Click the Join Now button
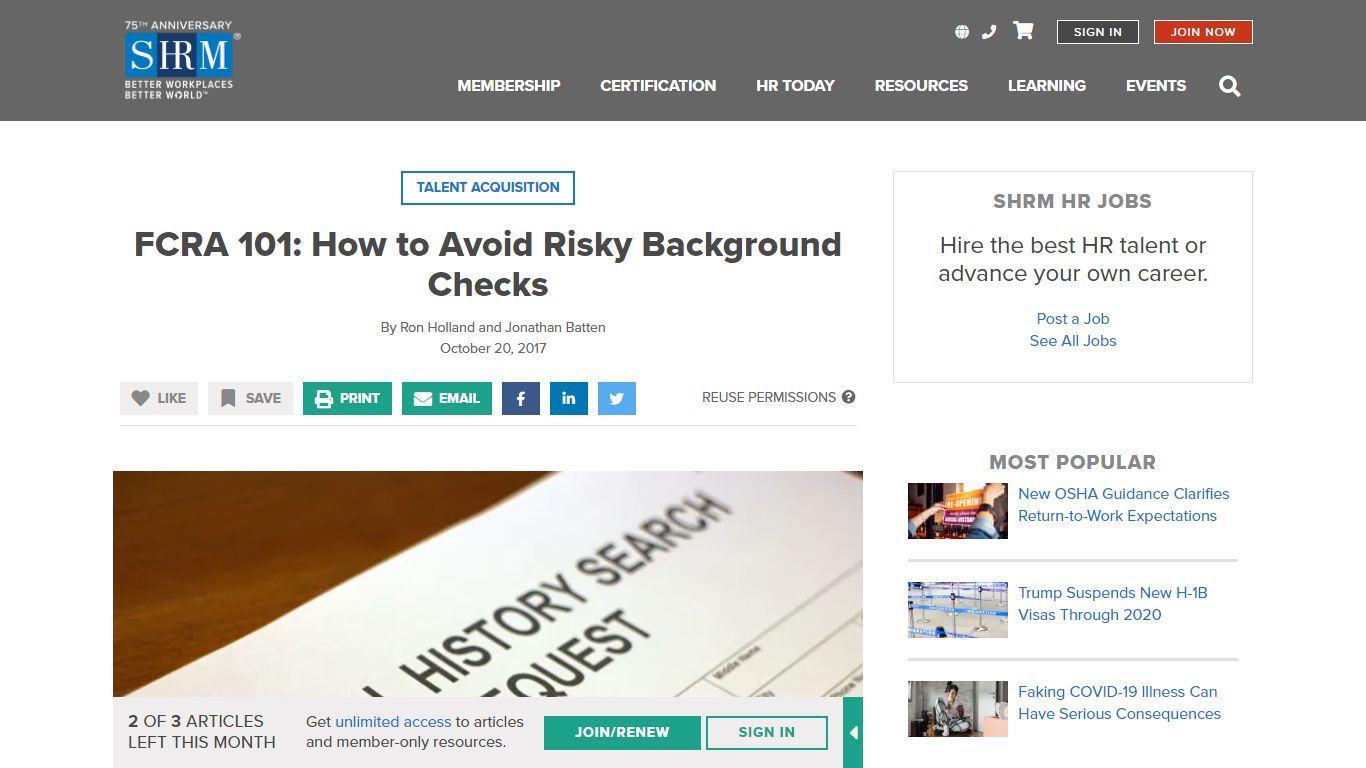1366x768 pixels. [x=1203, y=32]
